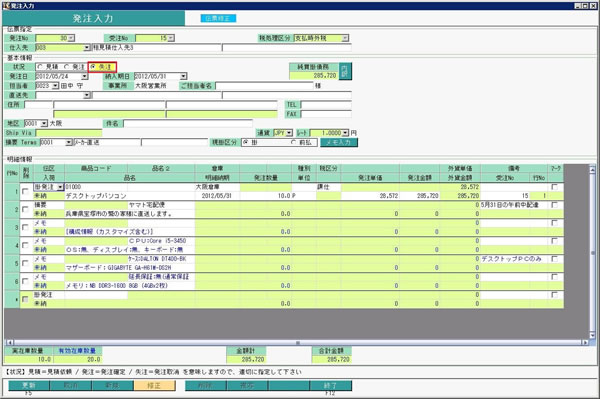
Task: Choose the 掛 radio option in 現掛区分
Action: click(246, 142)
